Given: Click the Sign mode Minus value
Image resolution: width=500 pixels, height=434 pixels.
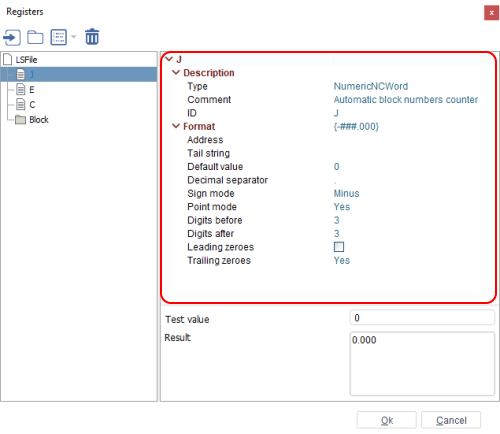Looking at the screenshot, I should click(x=346, y=193).
